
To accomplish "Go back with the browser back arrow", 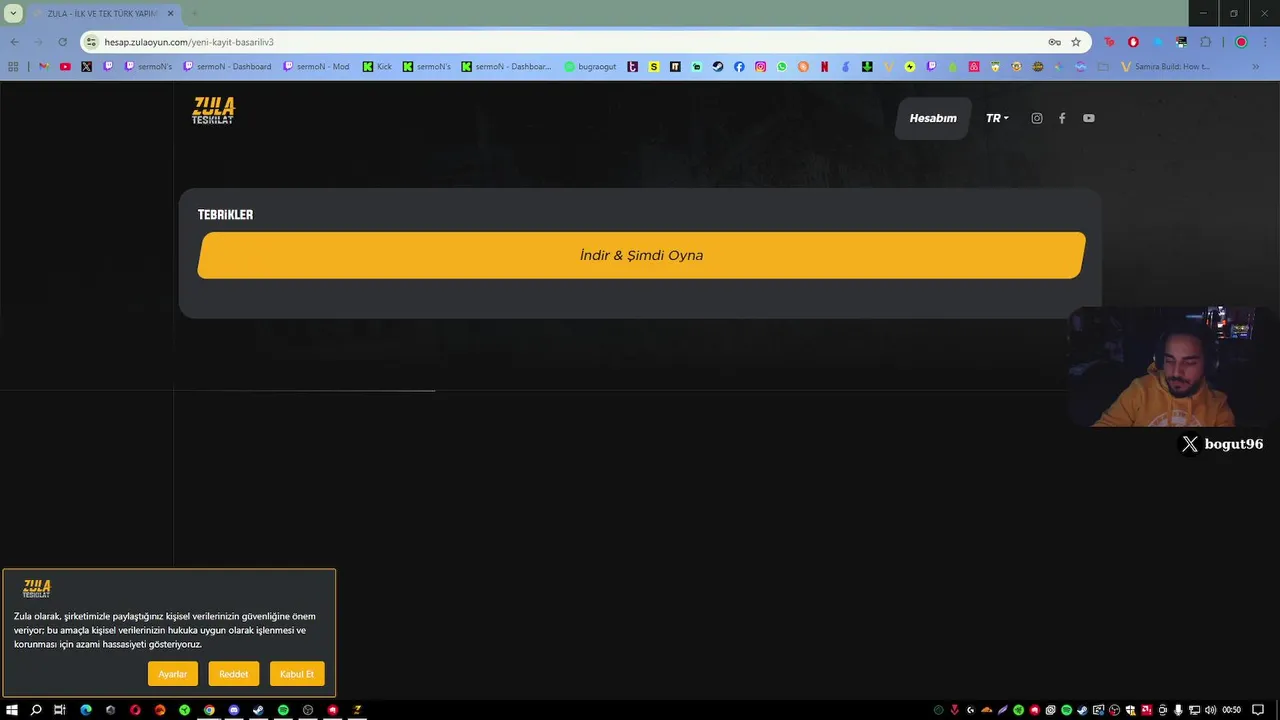I will click(14, 42).
